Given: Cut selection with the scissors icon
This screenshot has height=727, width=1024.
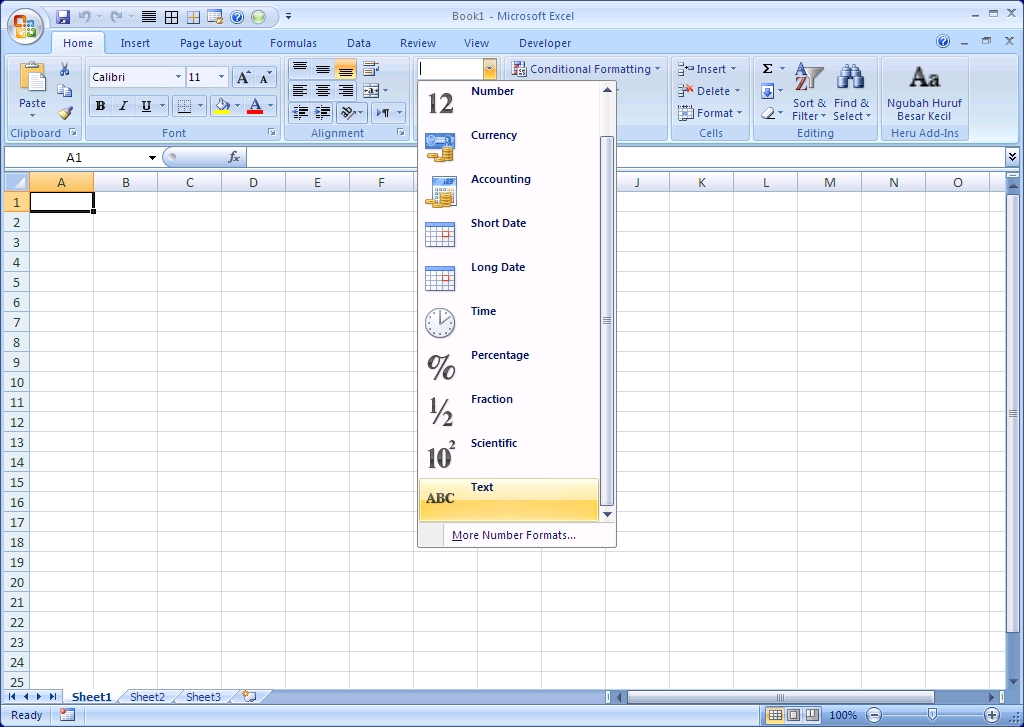Looking at the screenshot, I should click(x=65, y=69).
